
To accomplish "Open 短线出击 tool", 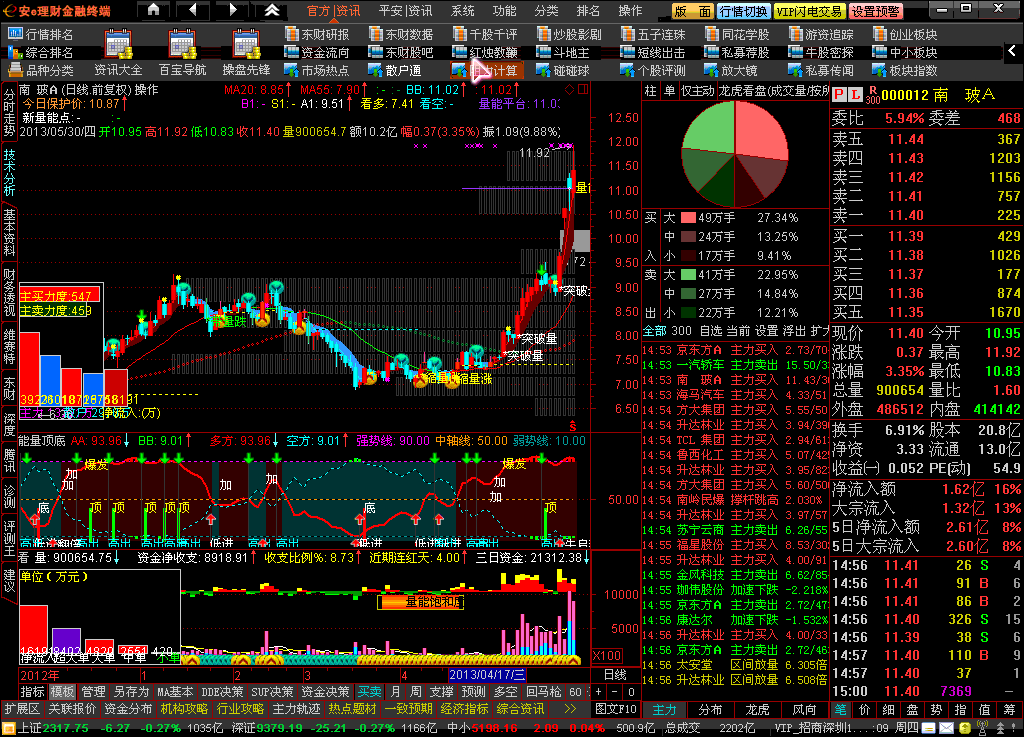I will pos(653,52).
